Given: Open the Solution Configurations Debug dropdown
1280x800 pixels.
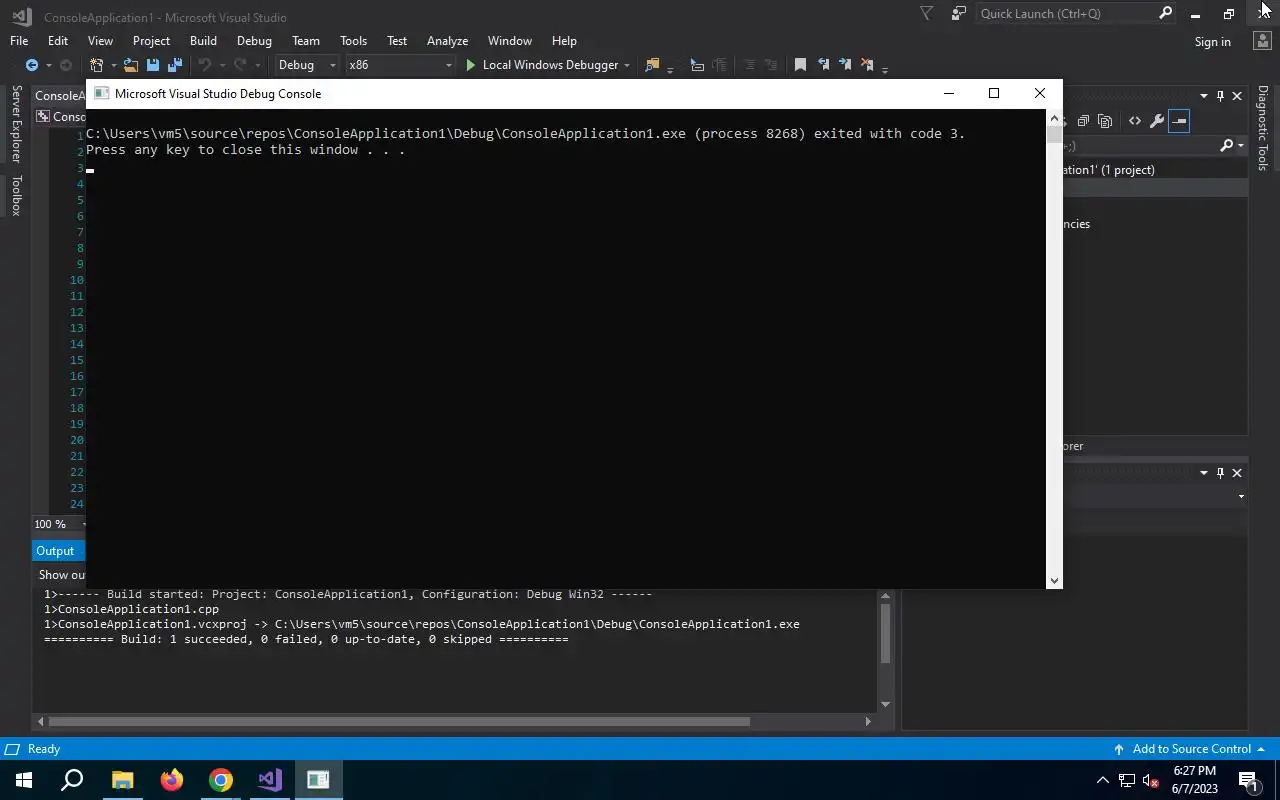Looking at the screenshot, I should 307,65.
